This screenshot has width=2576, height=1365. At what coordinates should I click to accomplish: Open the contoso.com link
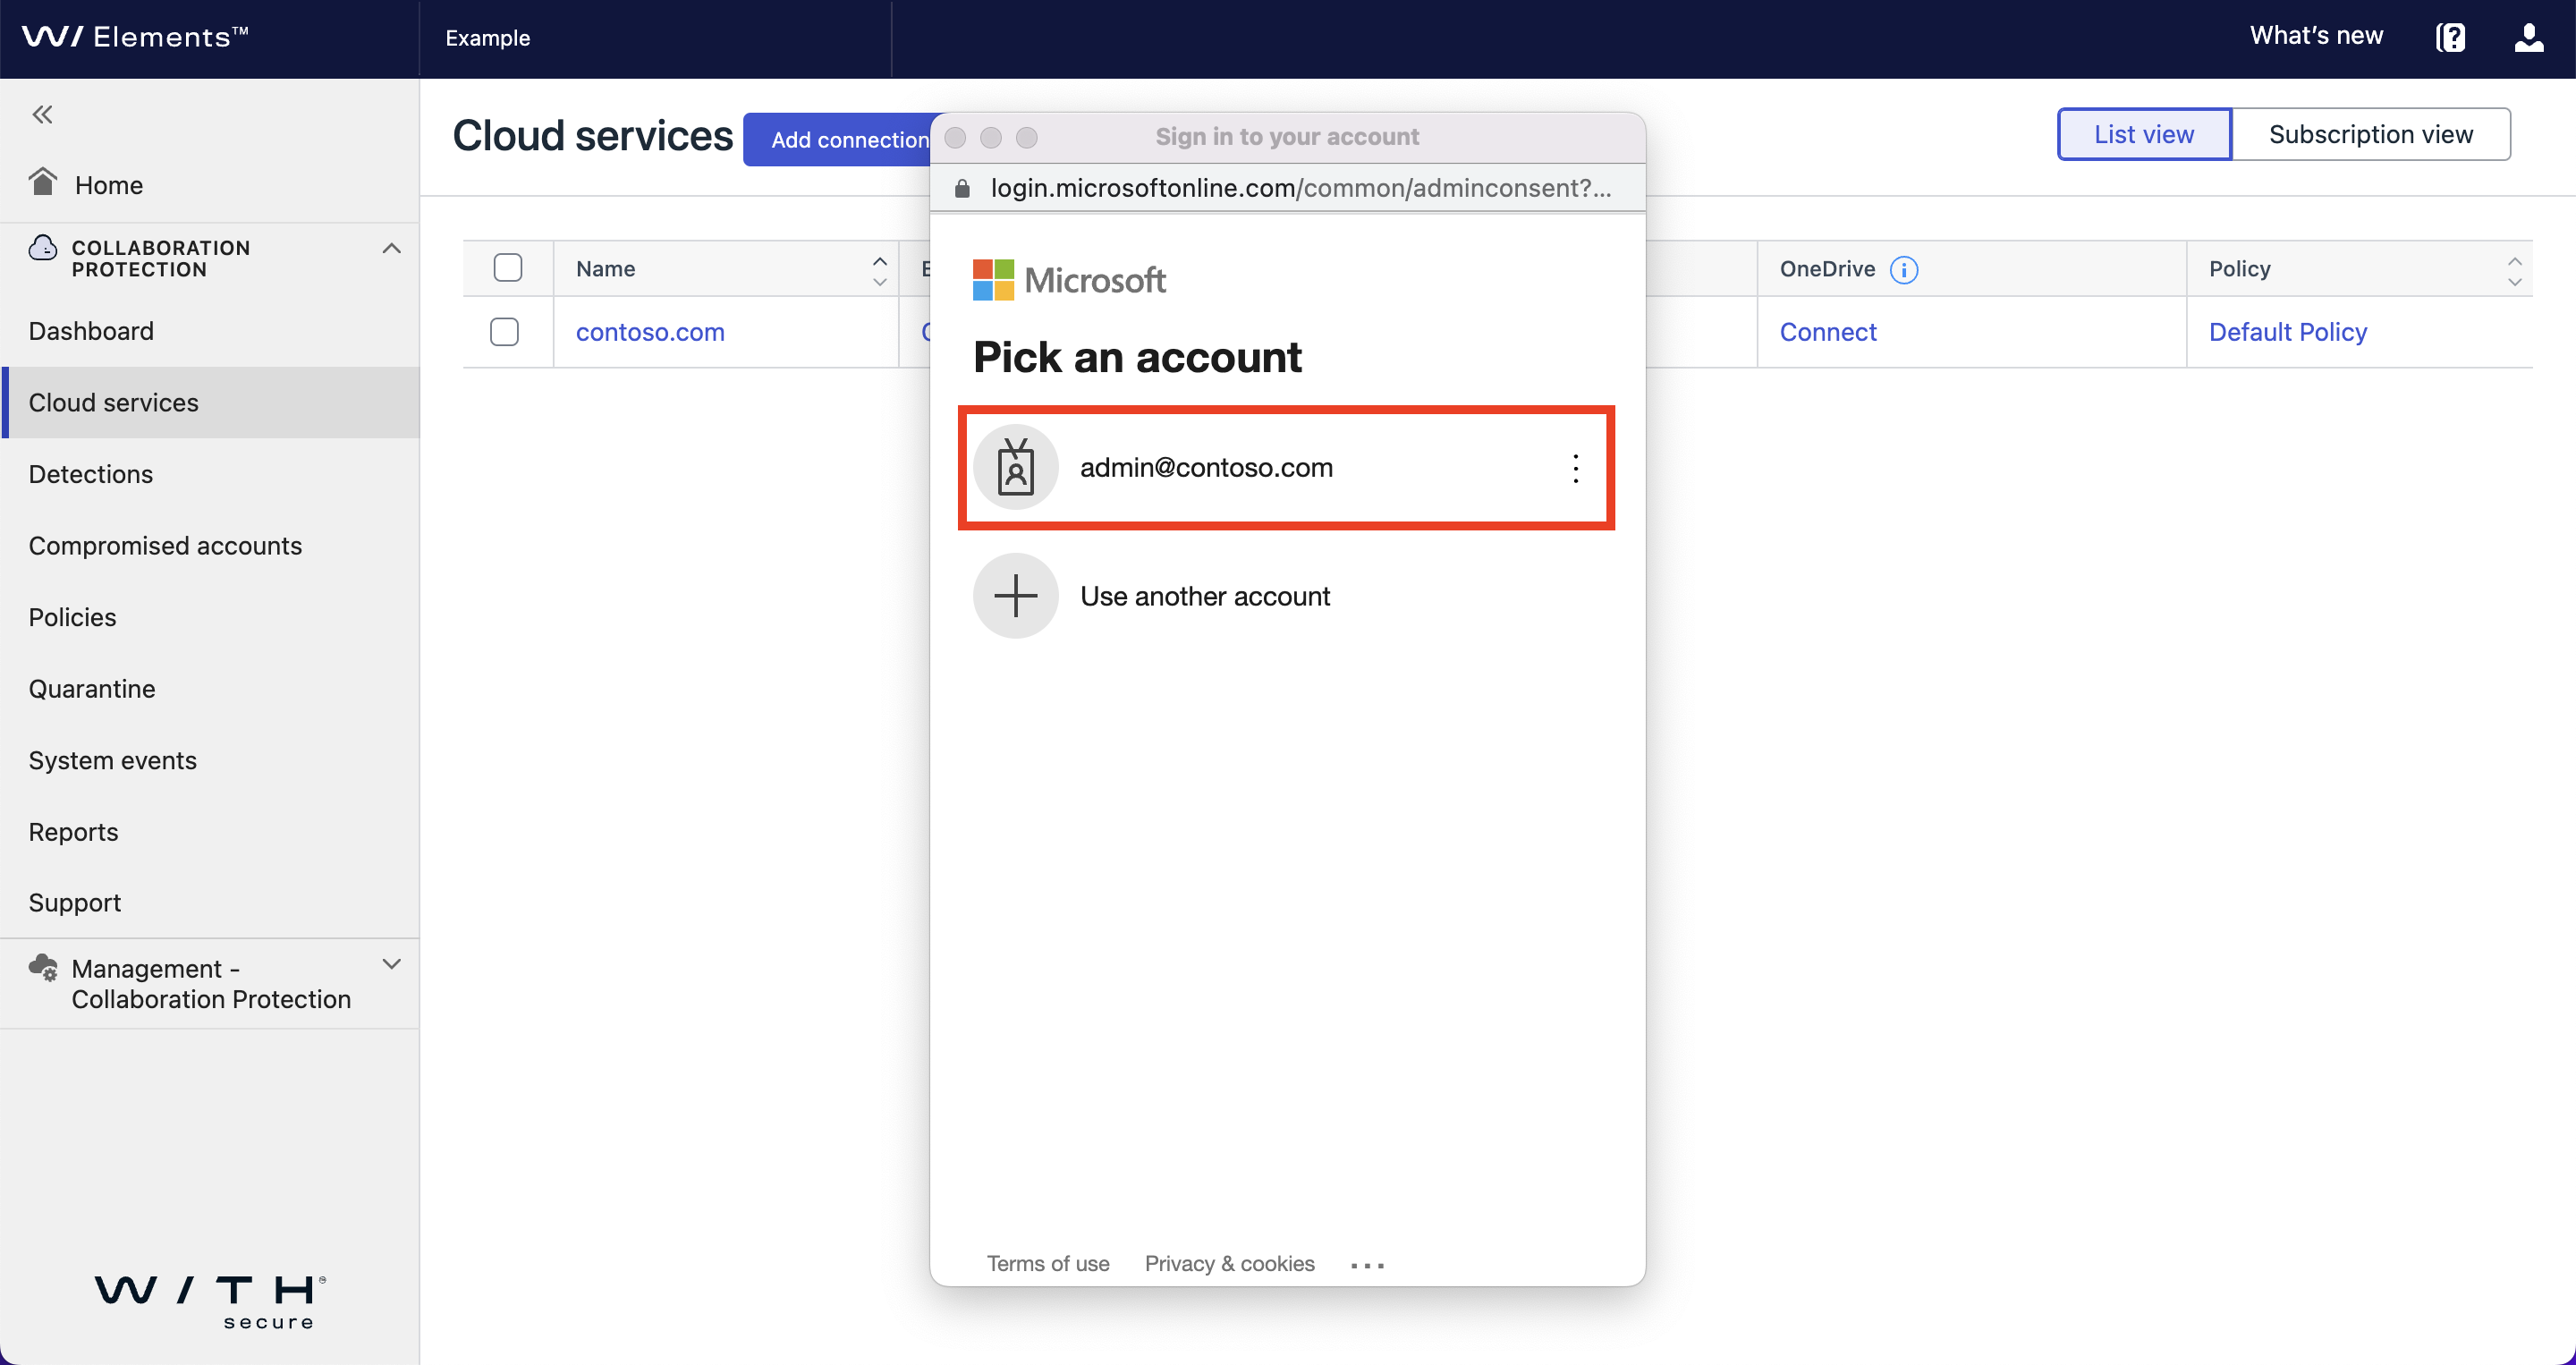click(x=650, y=332)
